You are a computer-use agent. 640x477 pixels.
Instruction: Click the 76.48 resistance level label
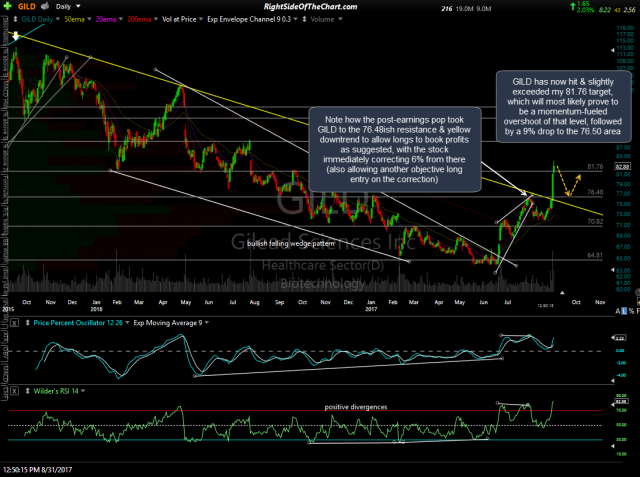pos(595,192)
